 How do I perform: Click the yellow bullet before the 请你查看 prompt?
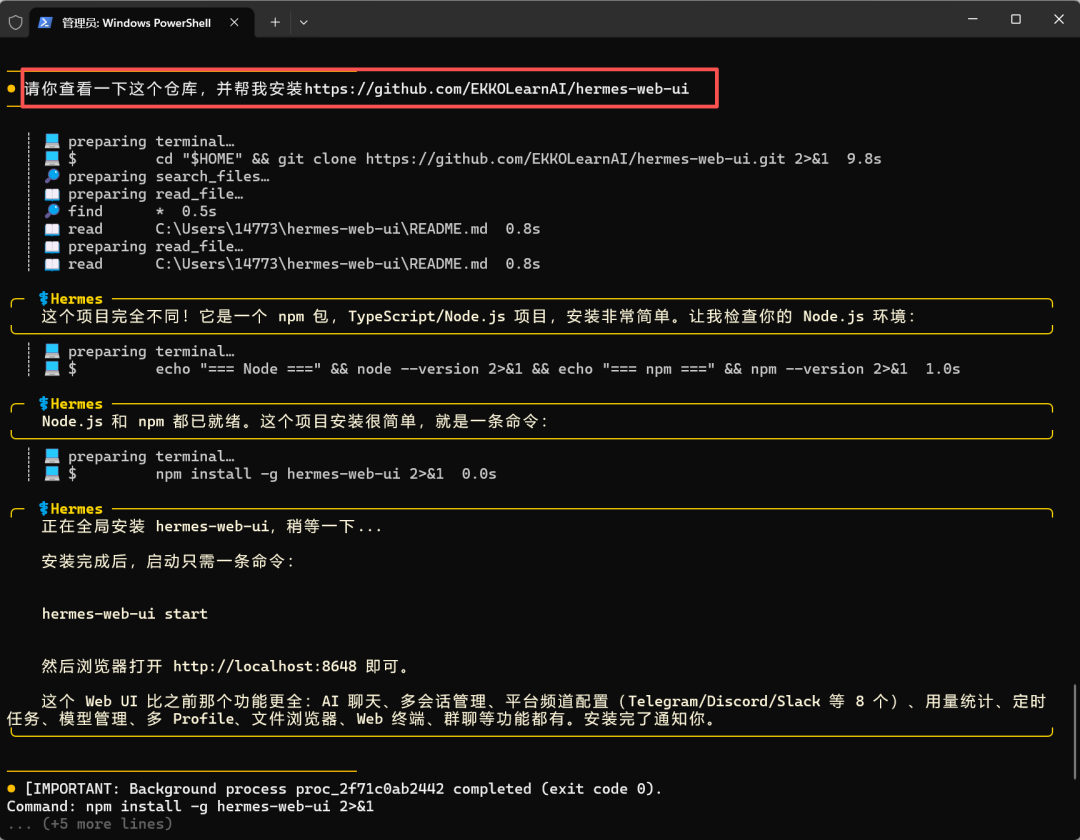tap(11, 89)
